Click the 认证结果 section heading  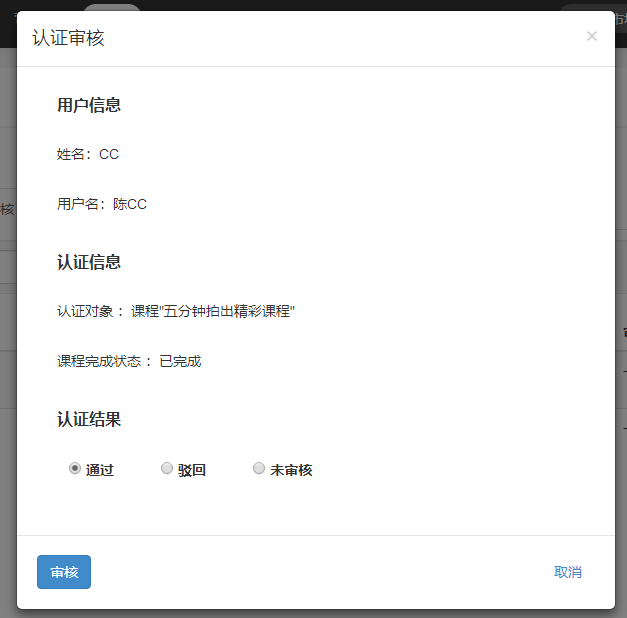point(89,419)
